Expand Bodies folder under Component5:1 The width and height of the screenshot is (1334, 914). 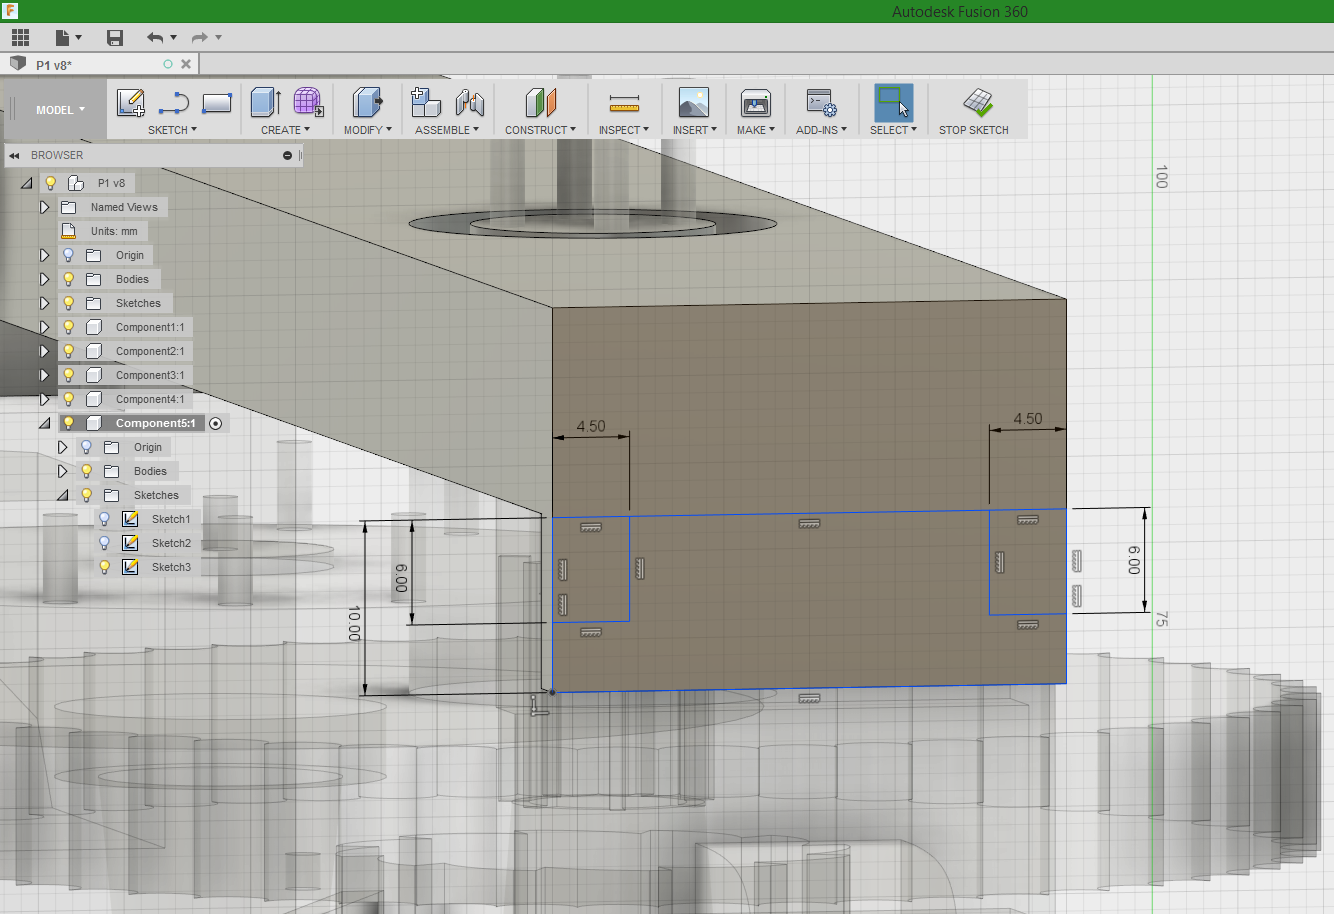62,471
